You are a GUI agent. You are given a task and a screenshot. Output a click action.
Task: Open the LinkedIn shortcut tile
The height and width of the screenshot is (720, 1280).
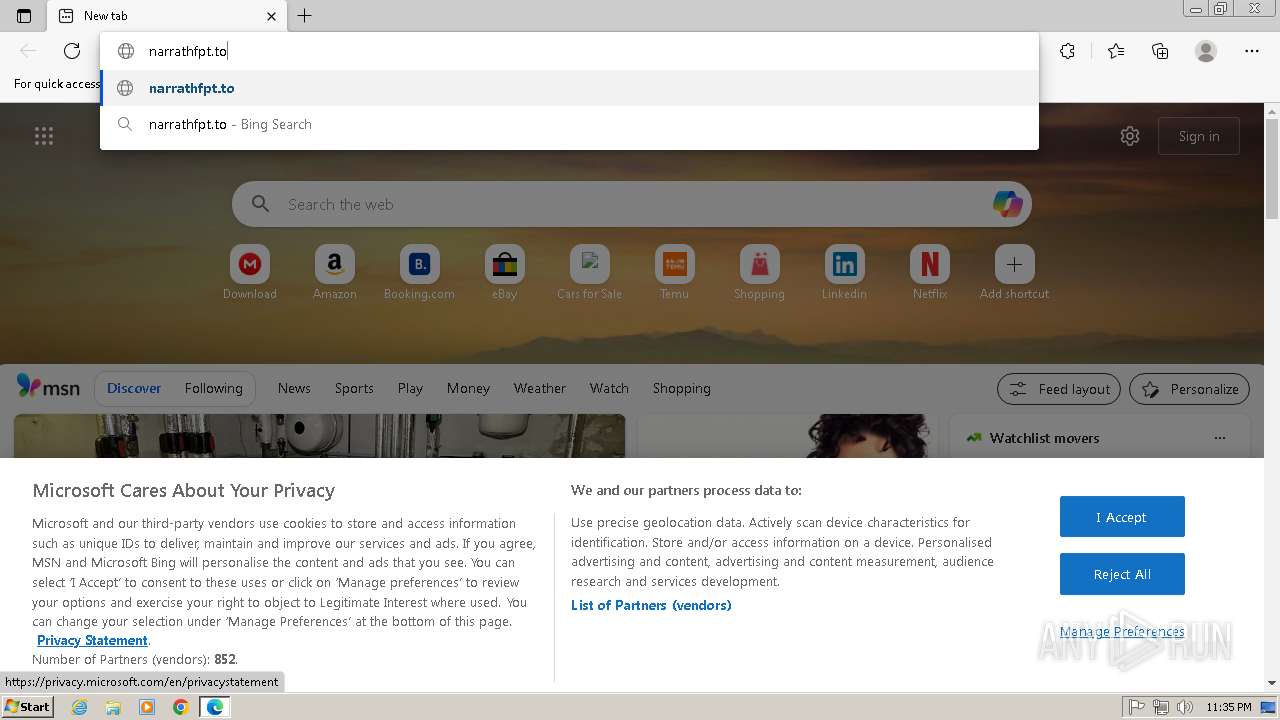tap(845, 273)
